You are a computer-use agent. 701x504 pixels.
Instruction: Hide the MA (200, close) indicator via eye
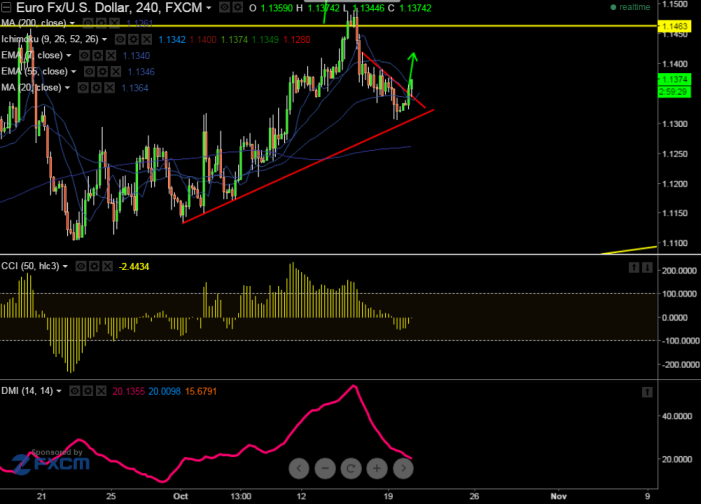pos(88,23)
